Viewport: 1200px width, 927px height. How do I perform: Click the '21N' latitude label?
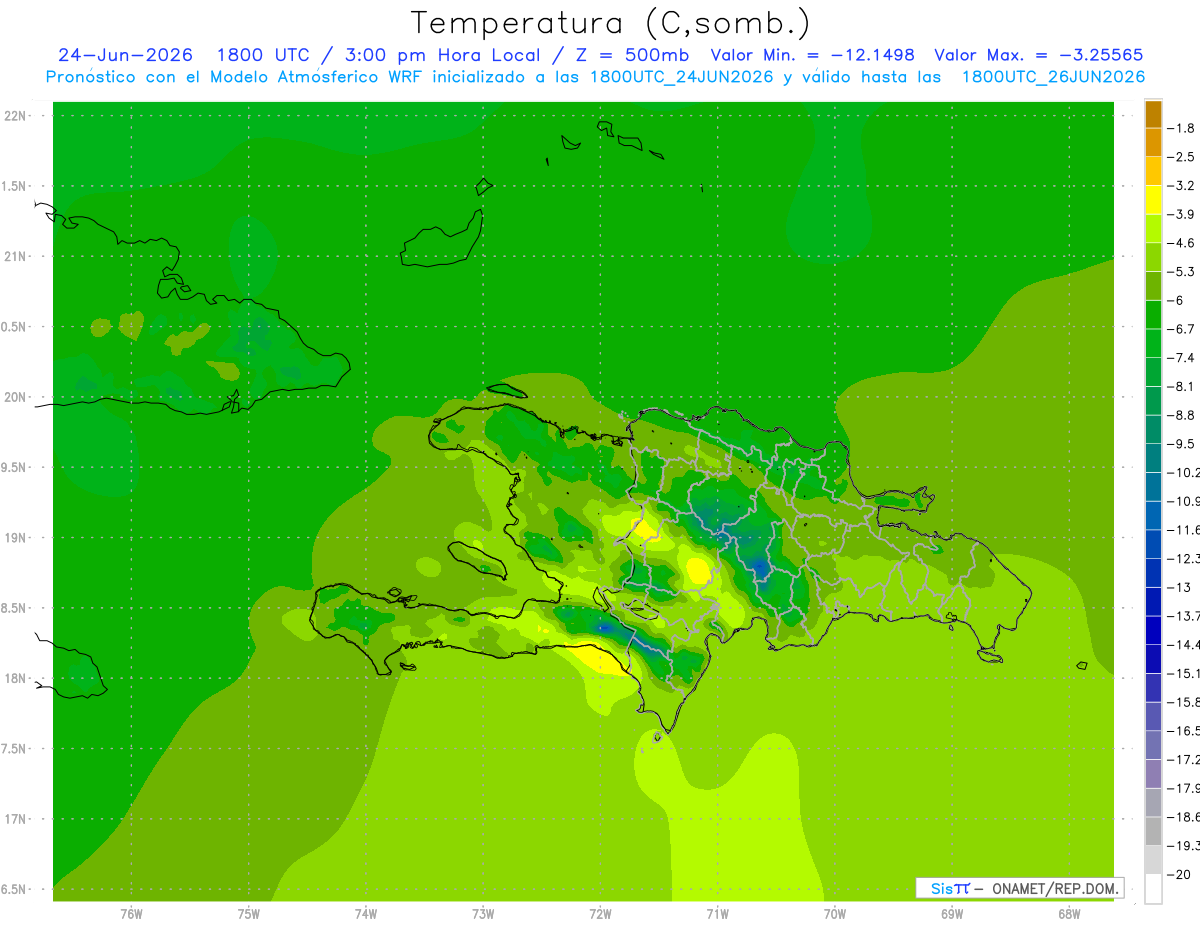[16, 257]
